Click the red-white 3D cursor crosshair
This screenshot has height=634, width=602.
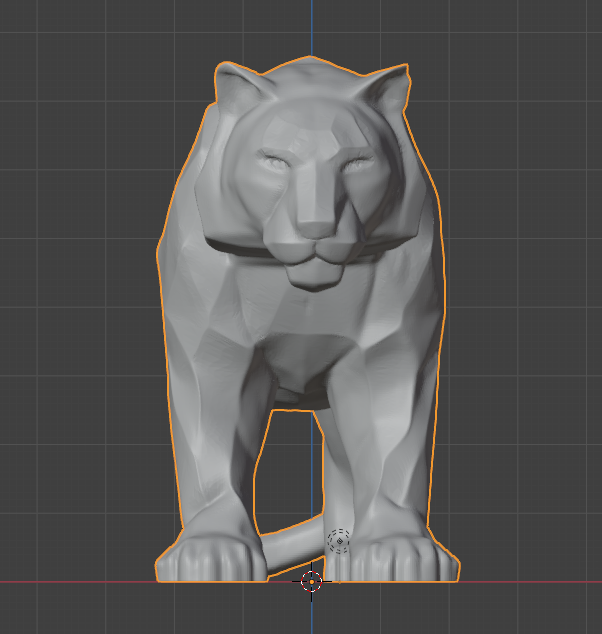click(x=312, y=582)
